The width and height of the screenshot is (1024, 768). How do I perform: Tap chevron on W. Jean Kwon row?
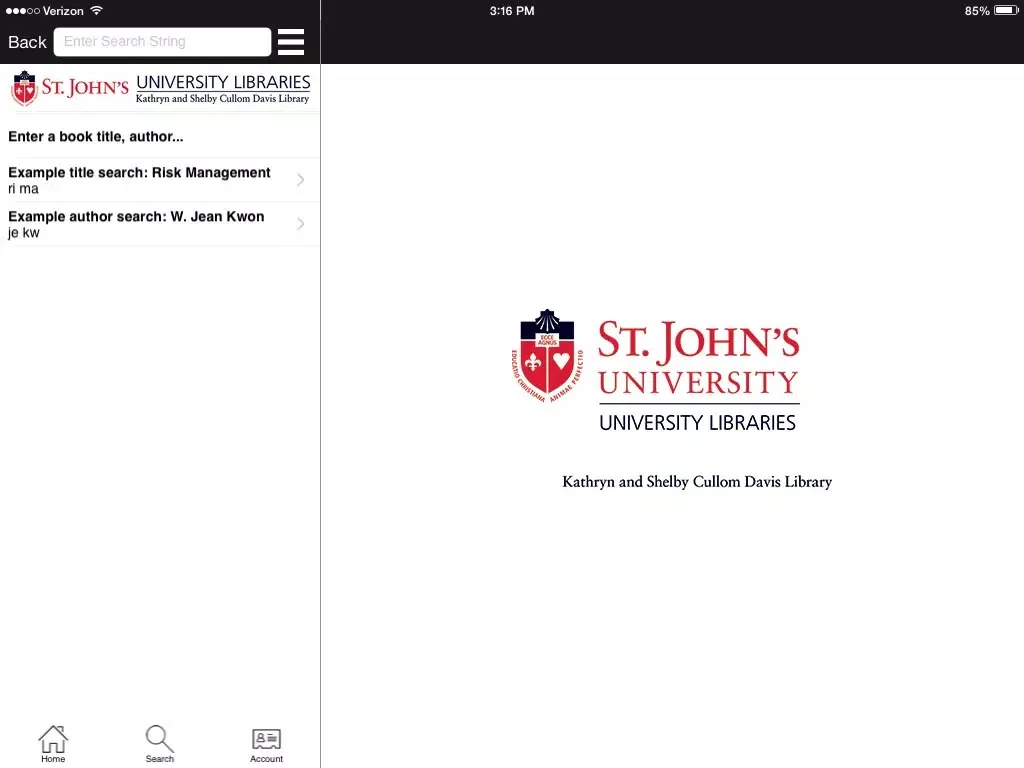tap(300, 224)
